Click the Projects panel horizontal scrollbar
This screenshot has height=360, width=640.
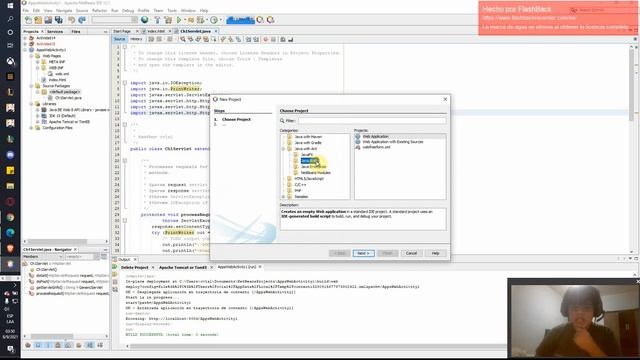tap(57, 241)
